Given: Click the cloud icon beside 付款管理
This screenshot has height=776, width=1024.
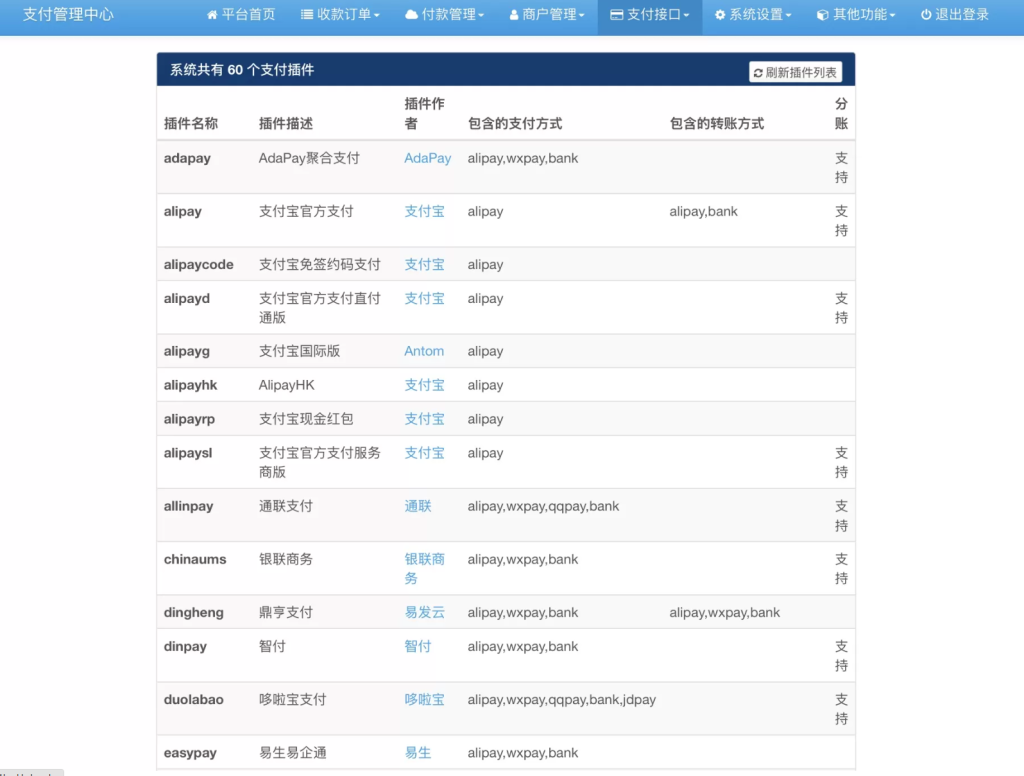Looking at the screenshot, I should [411, 14].
